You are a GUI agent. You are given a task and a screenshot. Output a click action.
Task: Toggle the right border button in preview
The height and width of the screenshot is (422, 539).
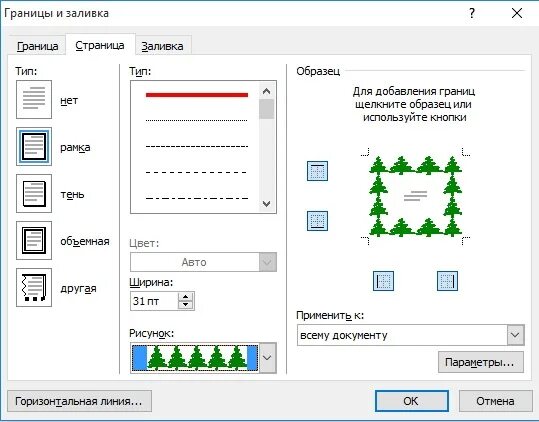(x=447, y=281)
